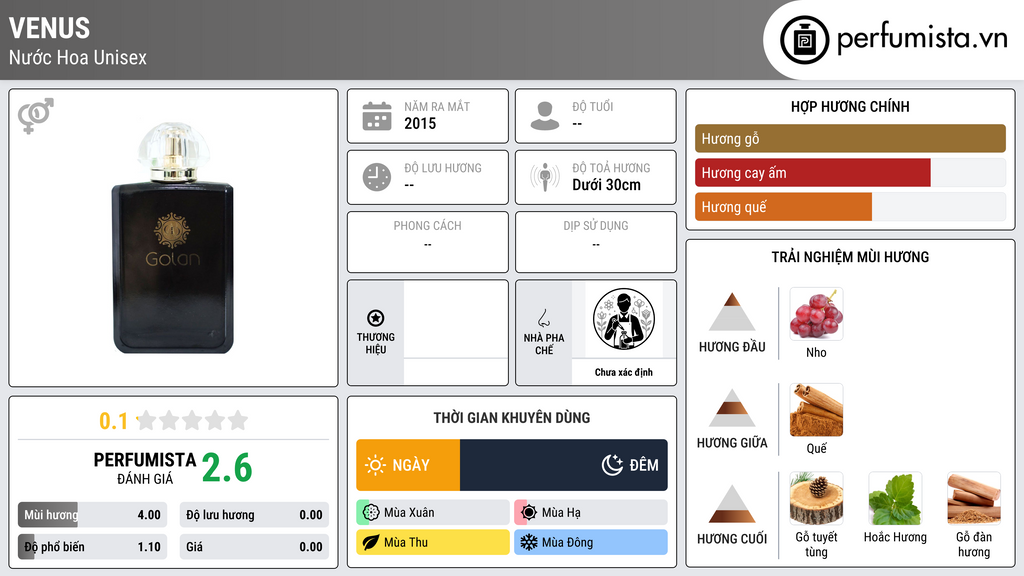Click the Mùa Thu season label
This screenshot has height=576, width=1024.
(406, 543)
